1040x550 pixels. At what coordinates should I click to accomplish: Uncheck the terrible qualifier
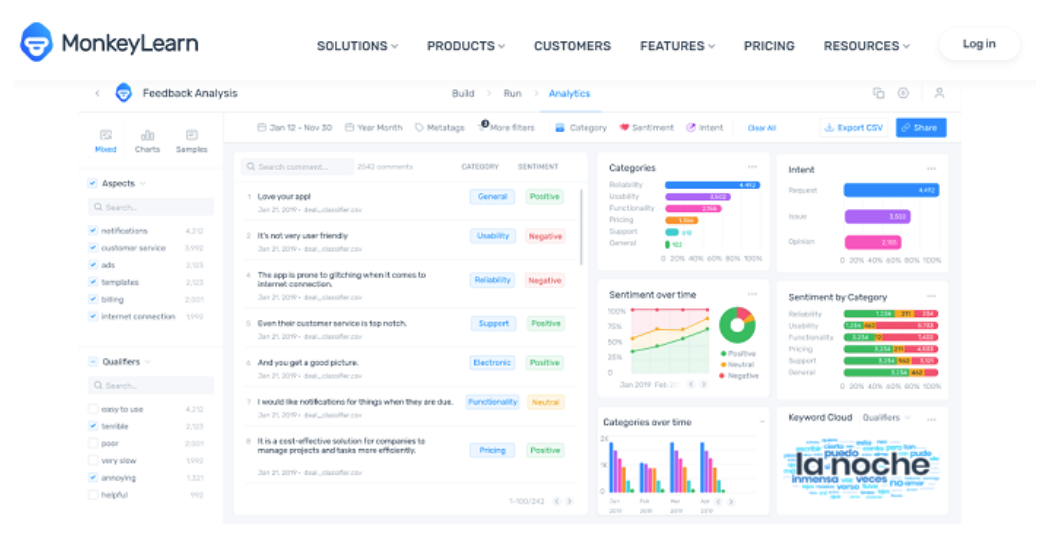click(93, 426)
